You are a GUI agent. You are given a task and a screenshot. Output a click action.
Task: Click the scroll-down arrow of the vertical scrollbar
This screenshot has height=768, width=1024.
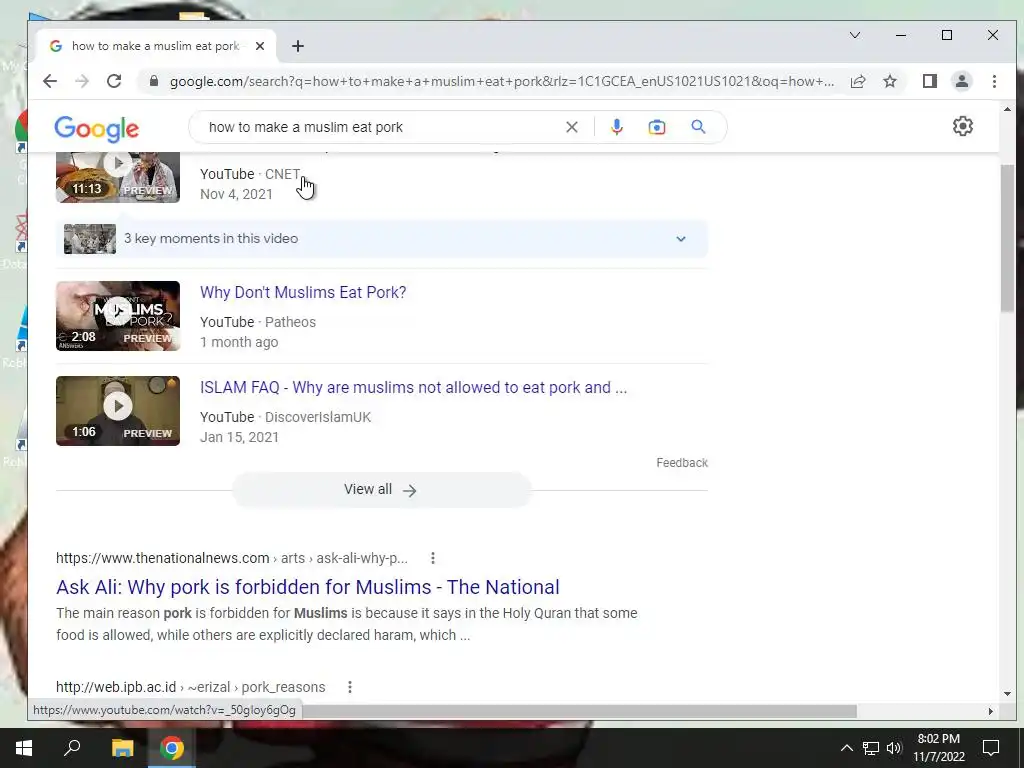pyautogui.click(x=1006, y=694)
